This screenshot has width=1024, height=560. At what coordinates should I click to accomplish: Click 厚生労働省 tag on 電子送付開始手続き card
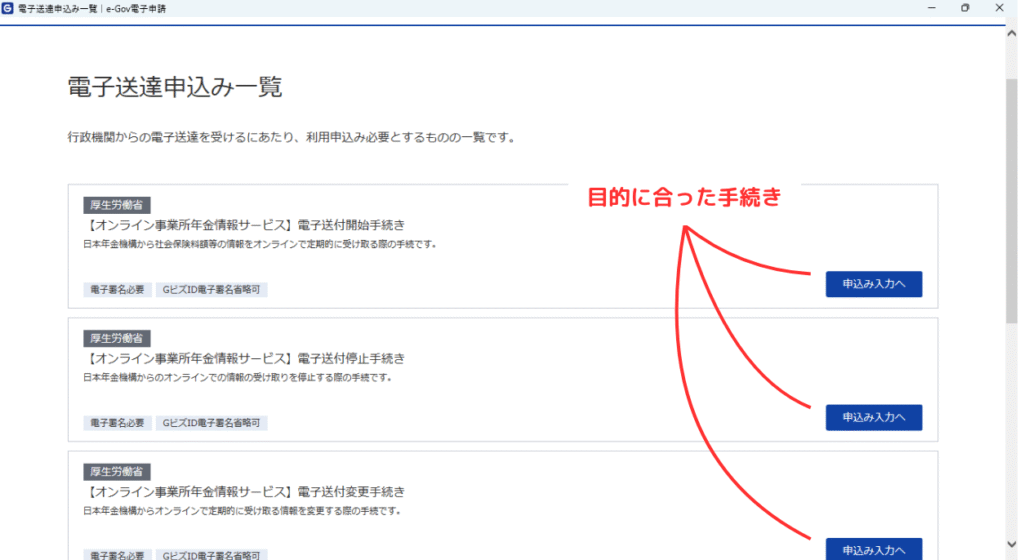pos(117,205)
